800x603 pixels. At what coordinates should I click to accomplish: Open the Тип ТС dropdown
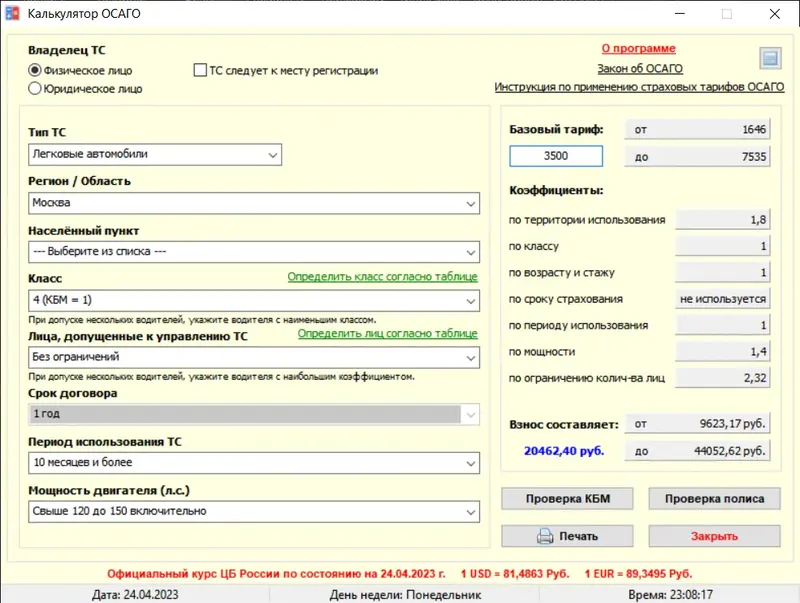pyautogui.click(x=155, y=155)
